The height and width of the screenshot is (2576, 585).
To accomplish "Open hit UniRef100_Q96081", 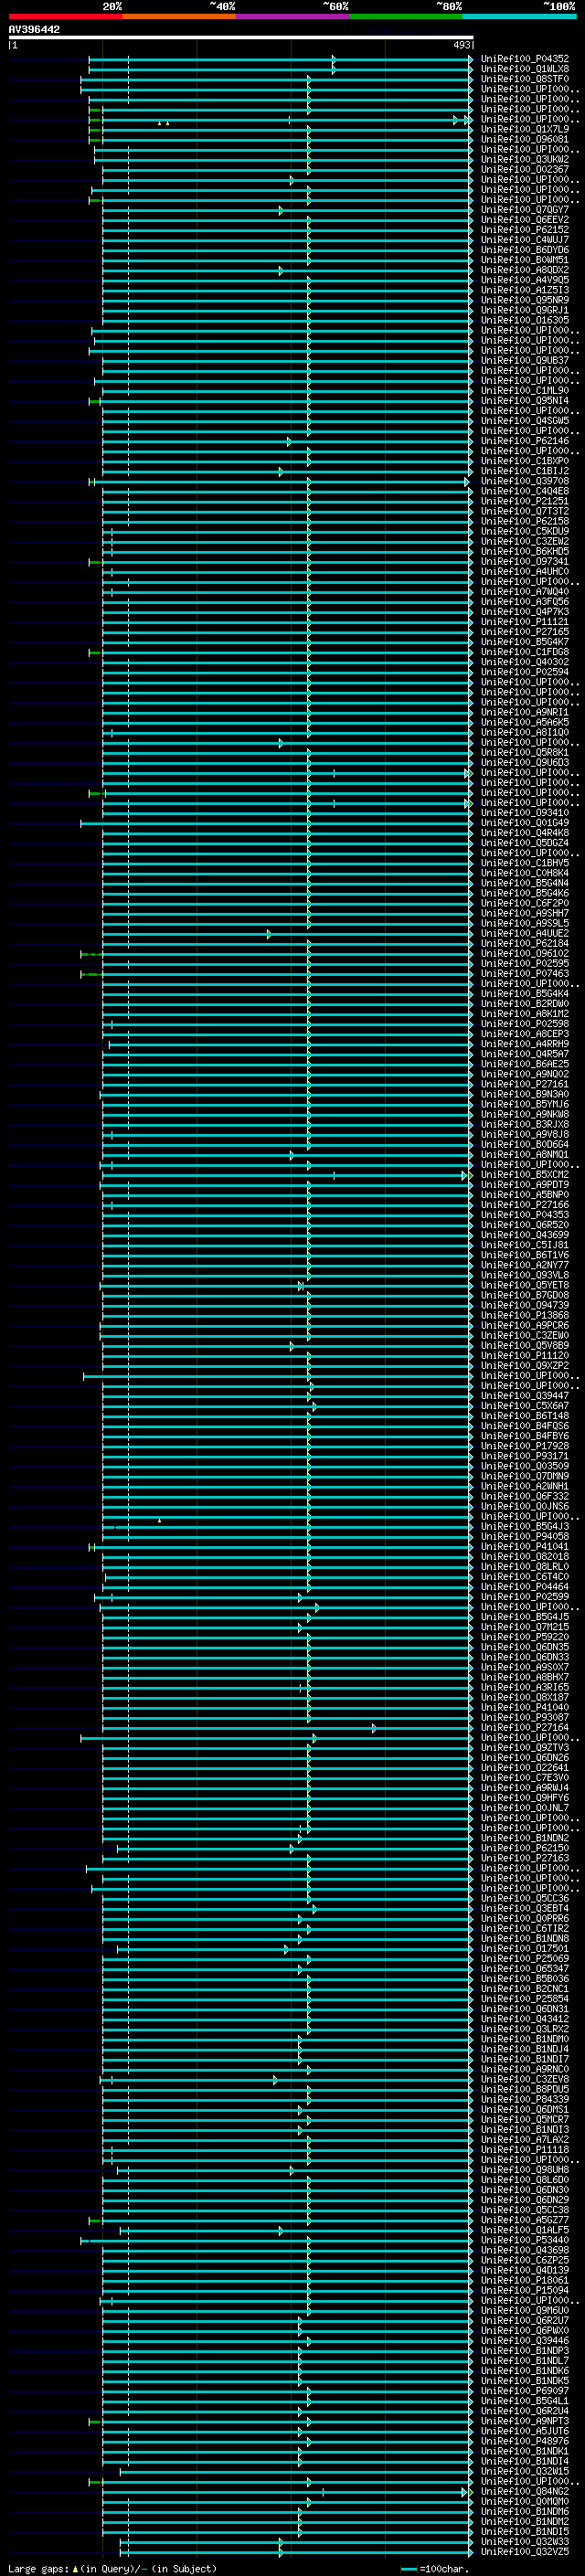I will pos(525,139).
